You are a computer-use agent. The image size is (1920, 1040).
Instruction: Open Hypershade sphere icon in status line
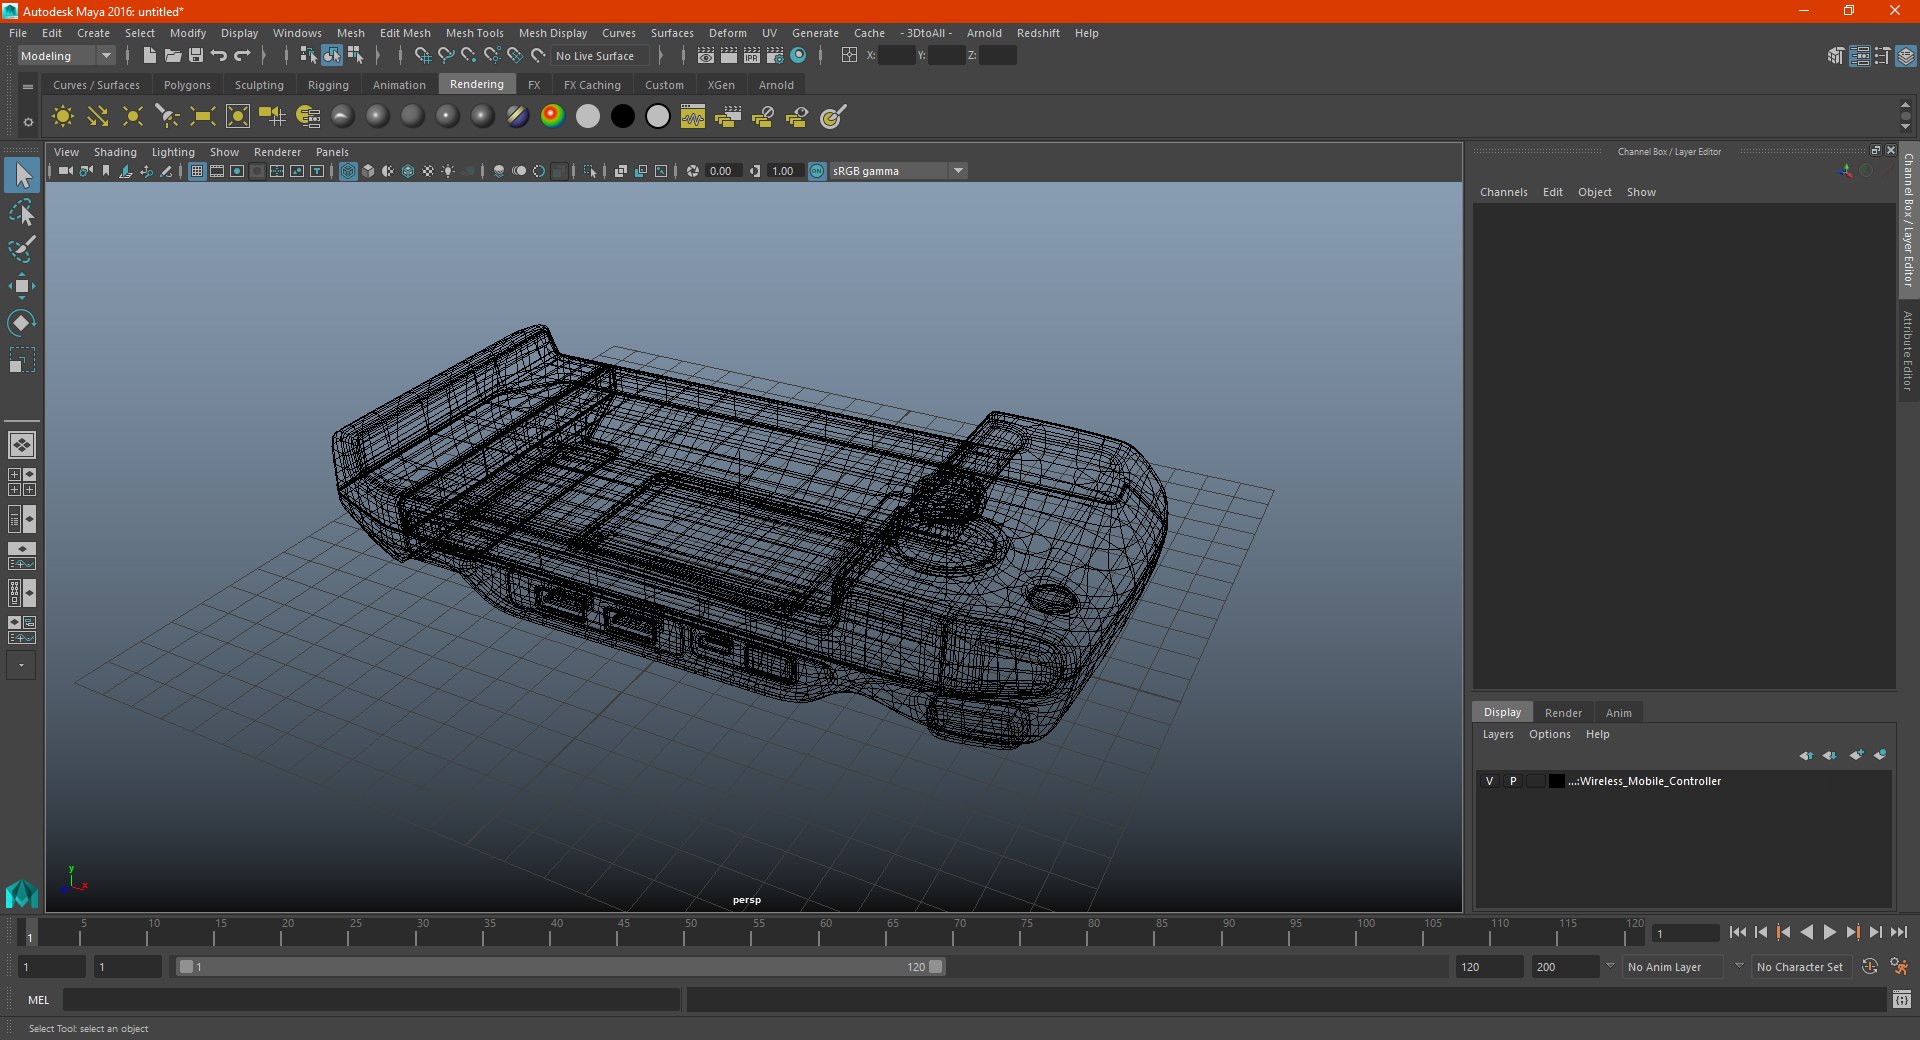pos(798,55)
